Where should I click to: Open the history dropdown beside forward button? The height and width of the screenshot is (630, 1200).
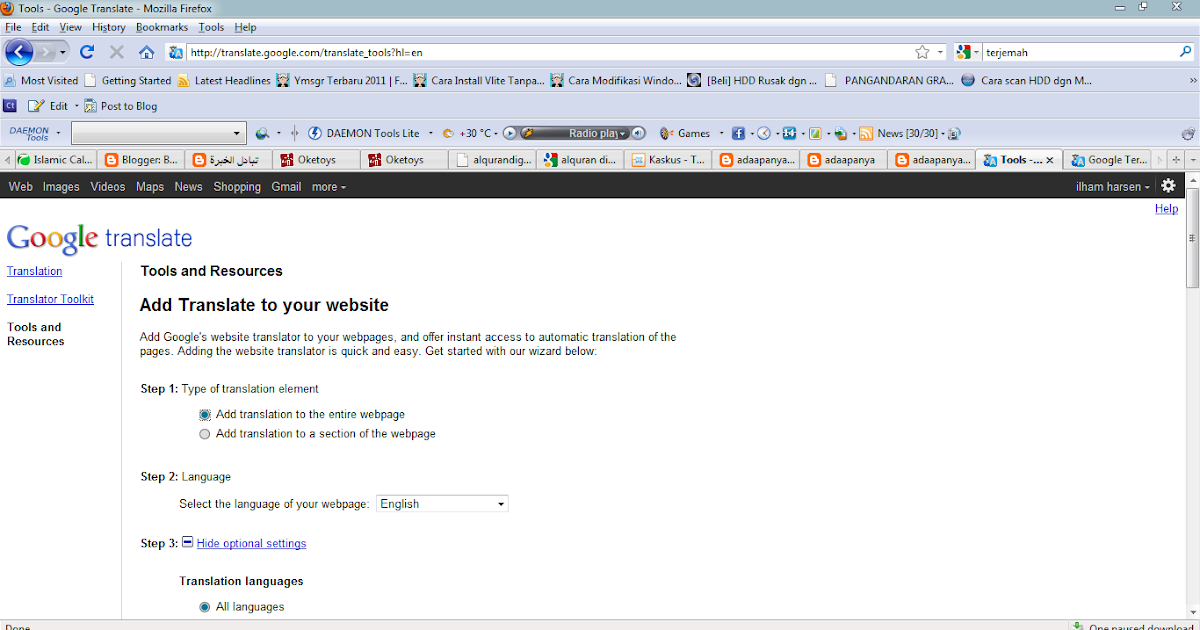pyautogui.click(x=63, y=52)
